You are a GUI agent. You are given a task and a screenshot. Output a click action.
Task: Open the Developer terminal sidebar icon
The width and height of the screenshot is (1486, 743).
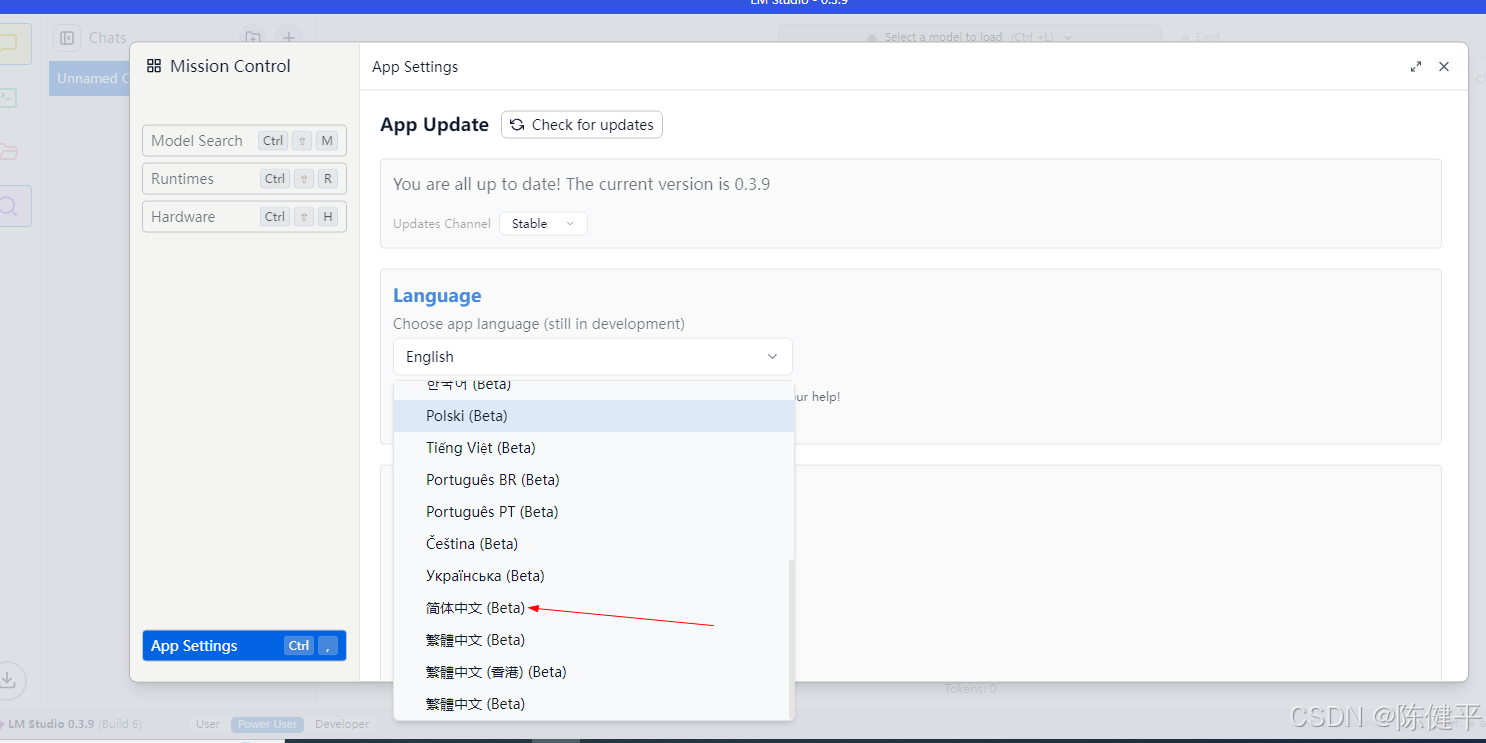tap(8, 97)
